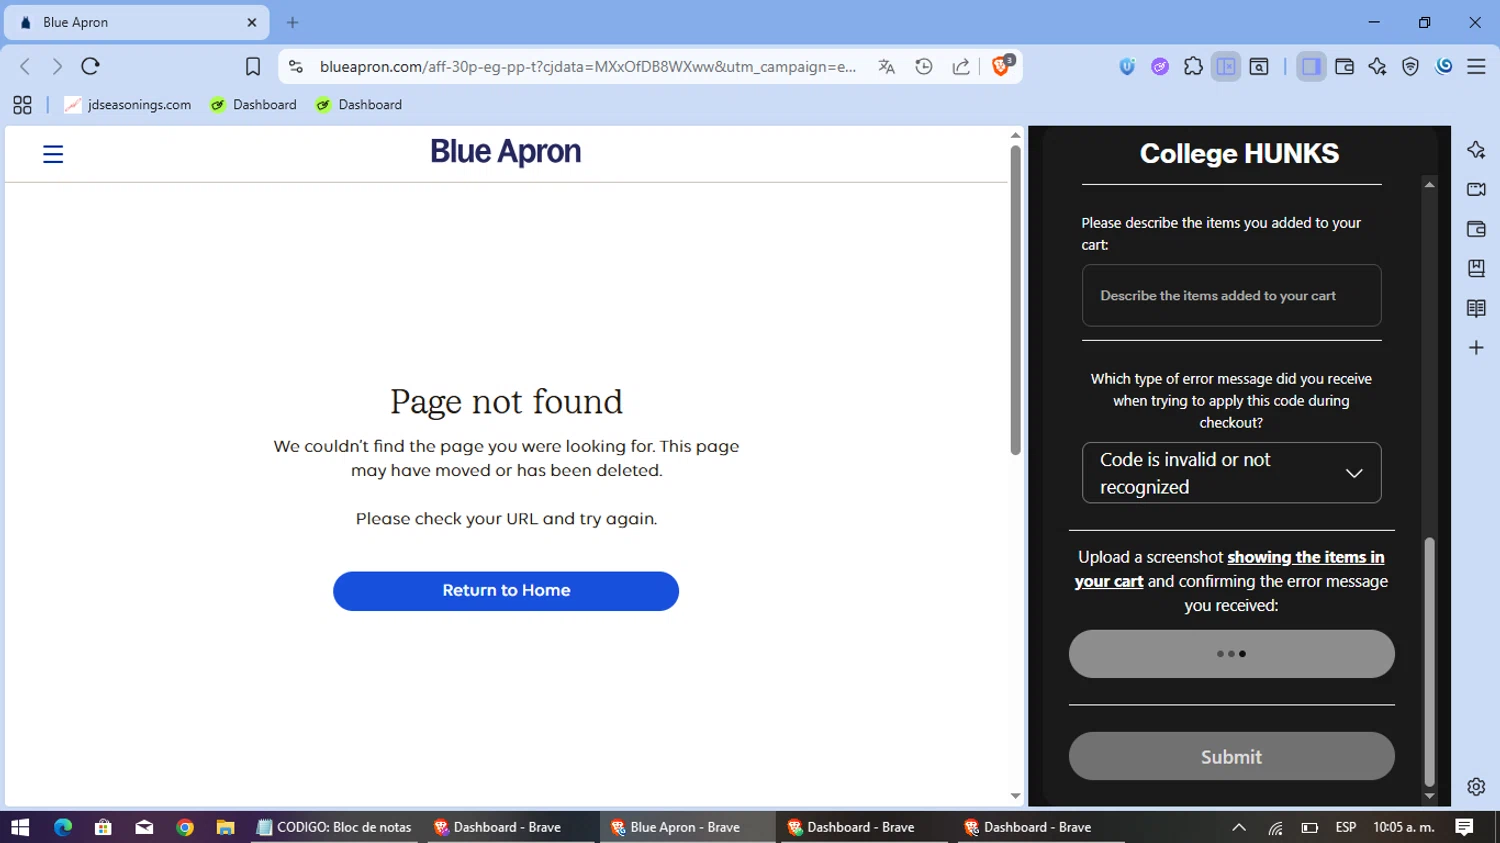1500x843 pixels.
Task: Click the Blue Apron logo
Action: pos(505,151)
